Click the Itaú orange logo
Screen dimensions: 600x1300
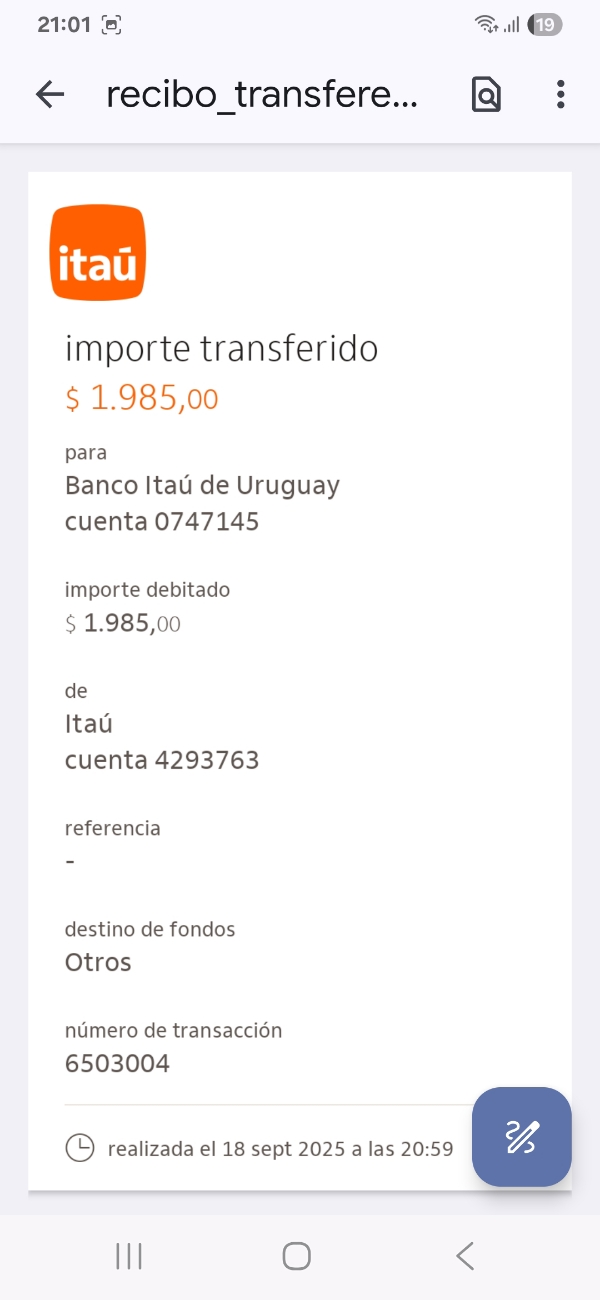tap(98, 252)
